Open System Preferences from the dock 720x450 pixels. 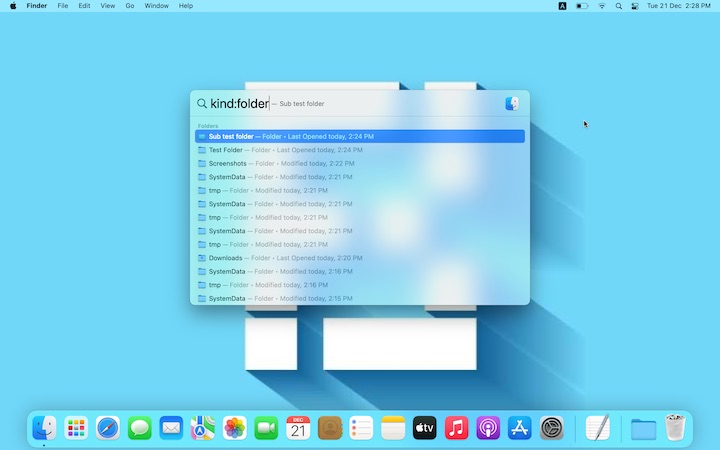(x=552, y=428)
